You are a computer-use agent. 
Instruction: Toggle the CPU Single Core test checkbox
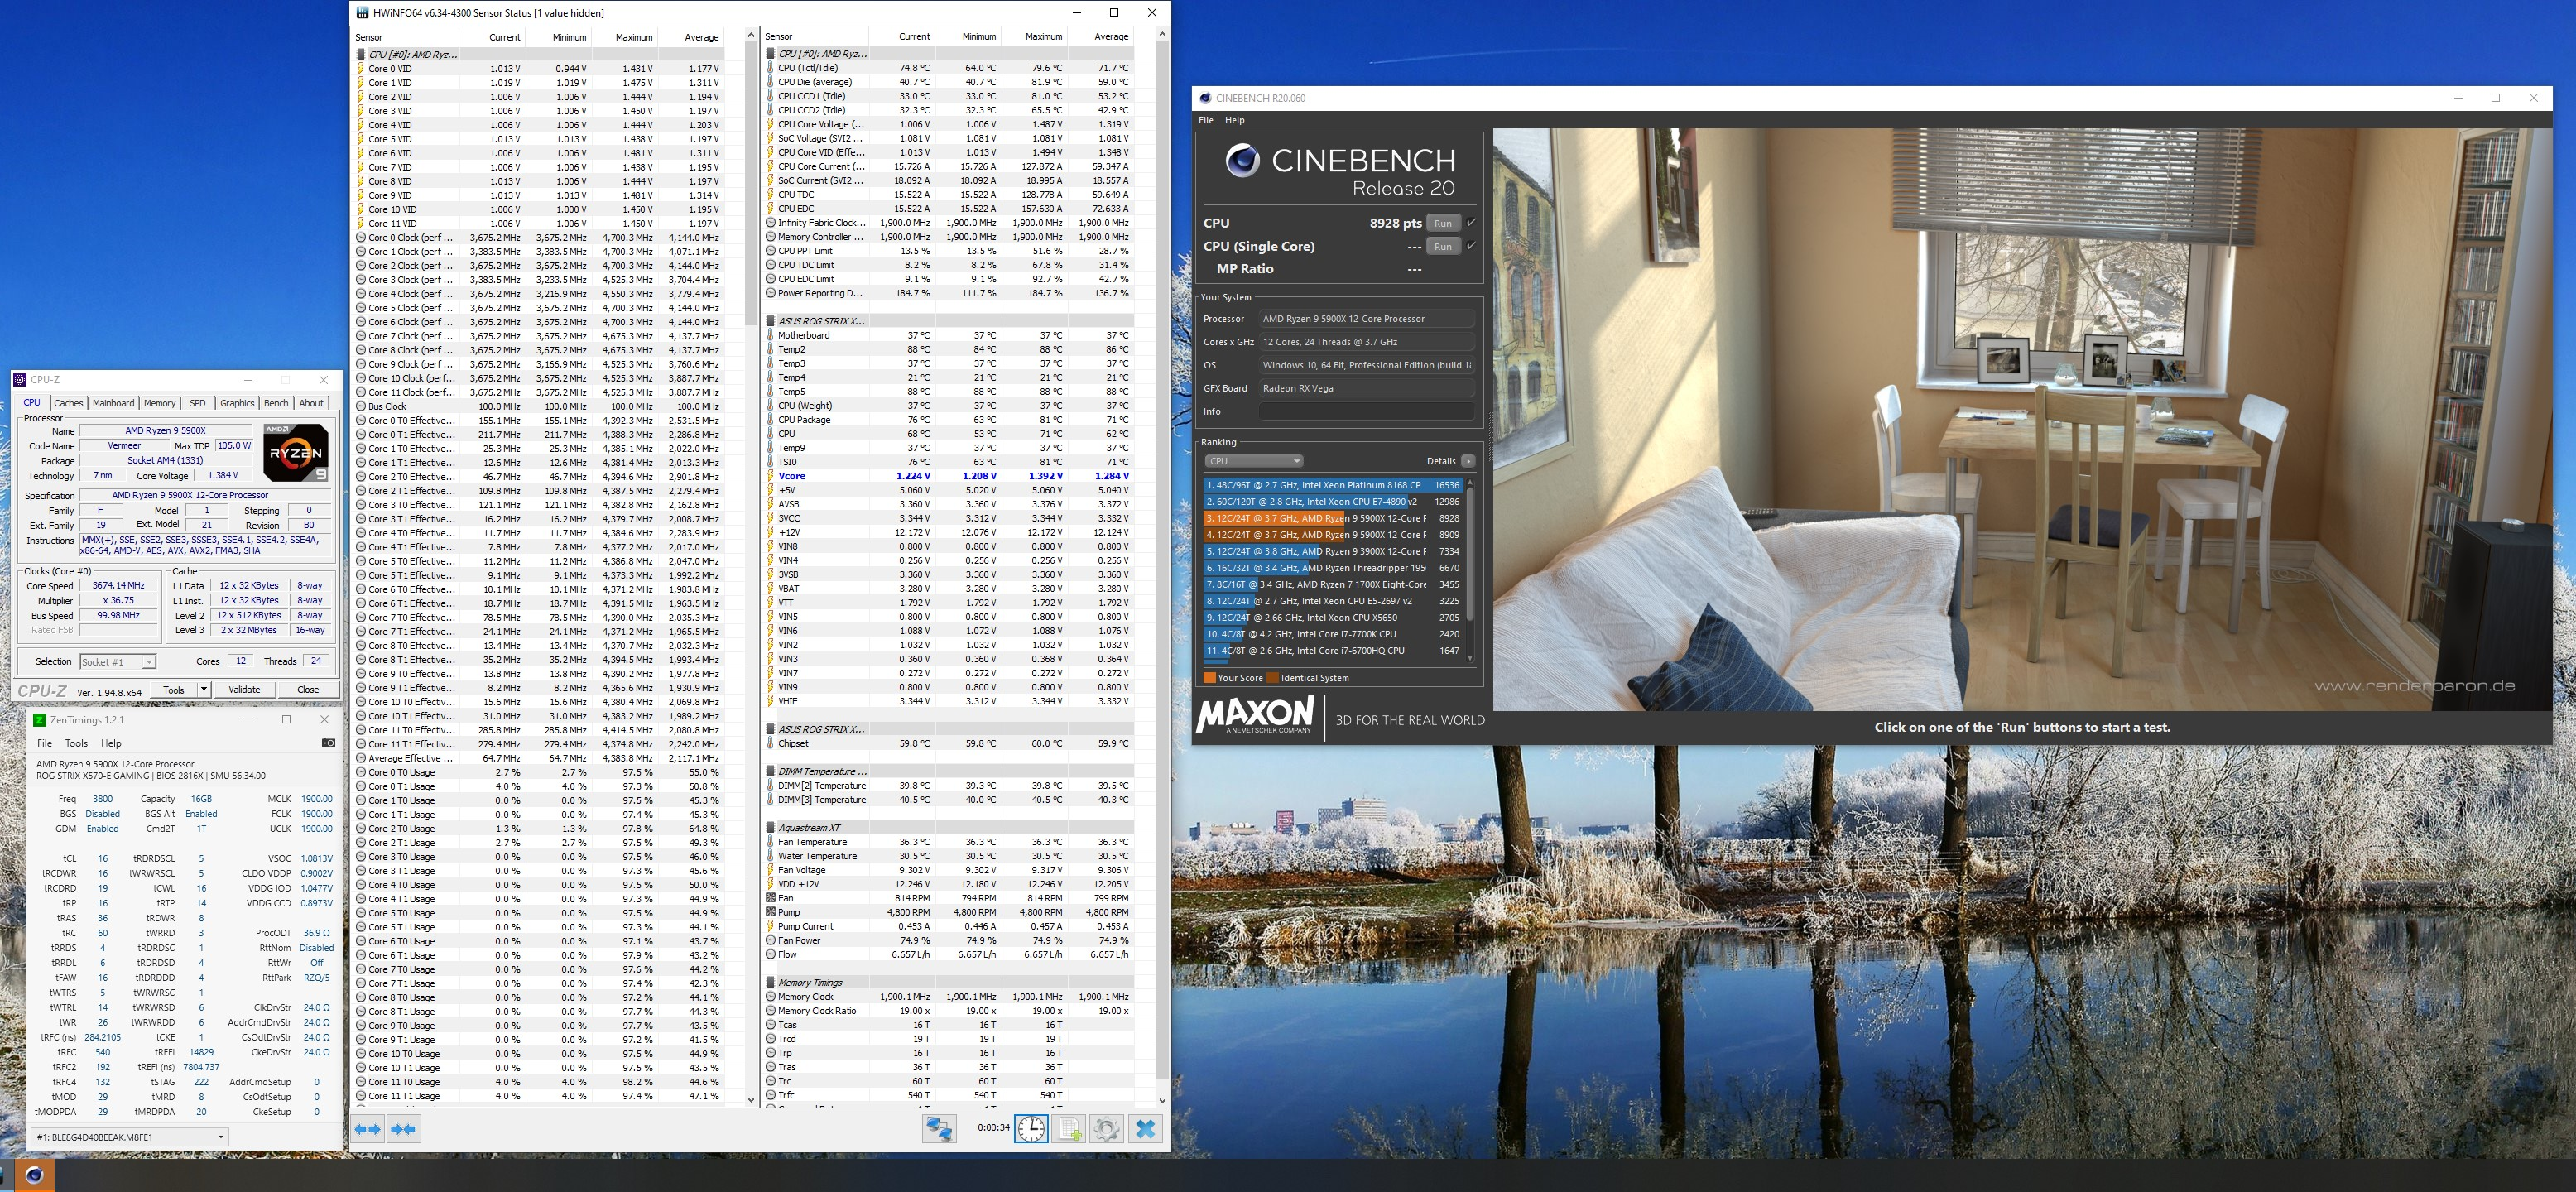(x=1471, y=246)
